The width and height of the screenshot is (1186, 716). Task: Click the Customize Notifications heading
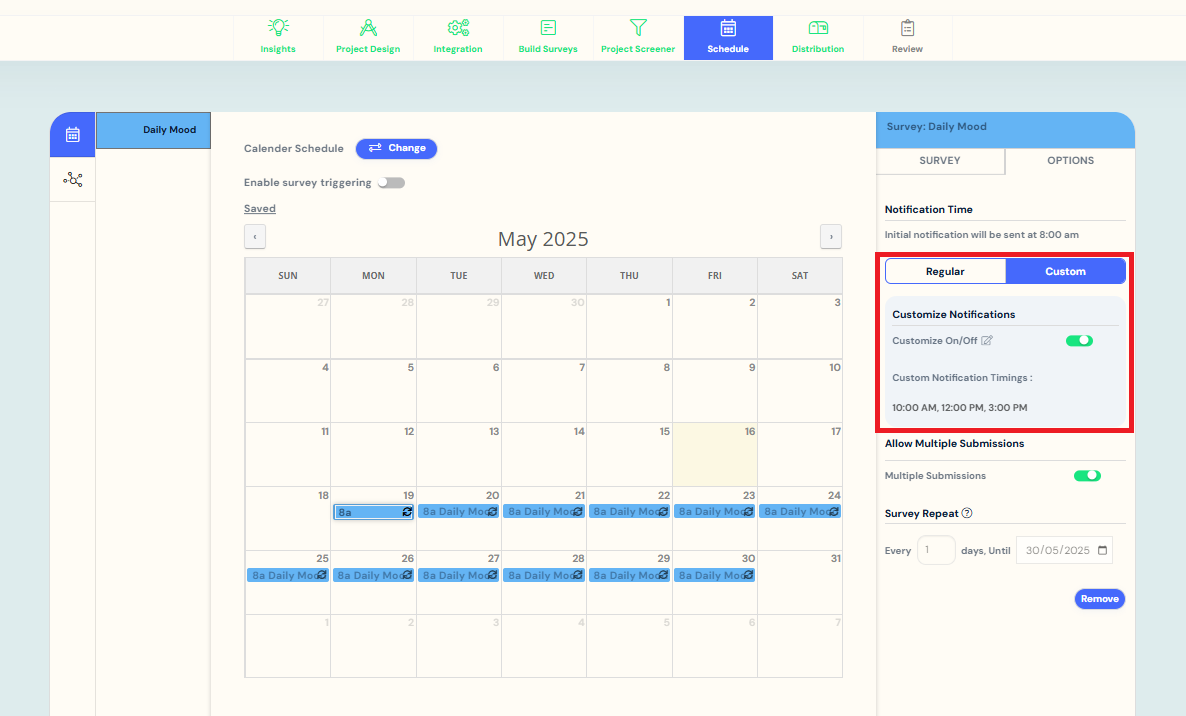pos(954,315)
